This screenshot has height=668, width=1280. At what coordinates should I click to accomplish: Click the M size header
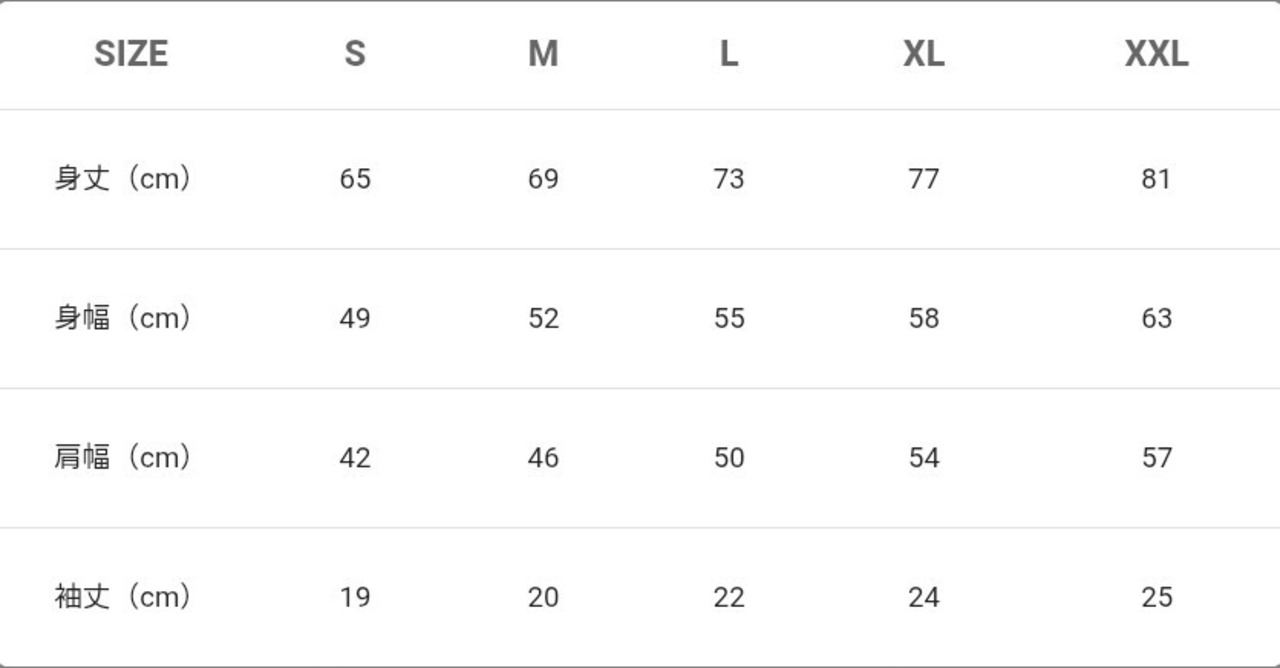[x=543, y=54]
